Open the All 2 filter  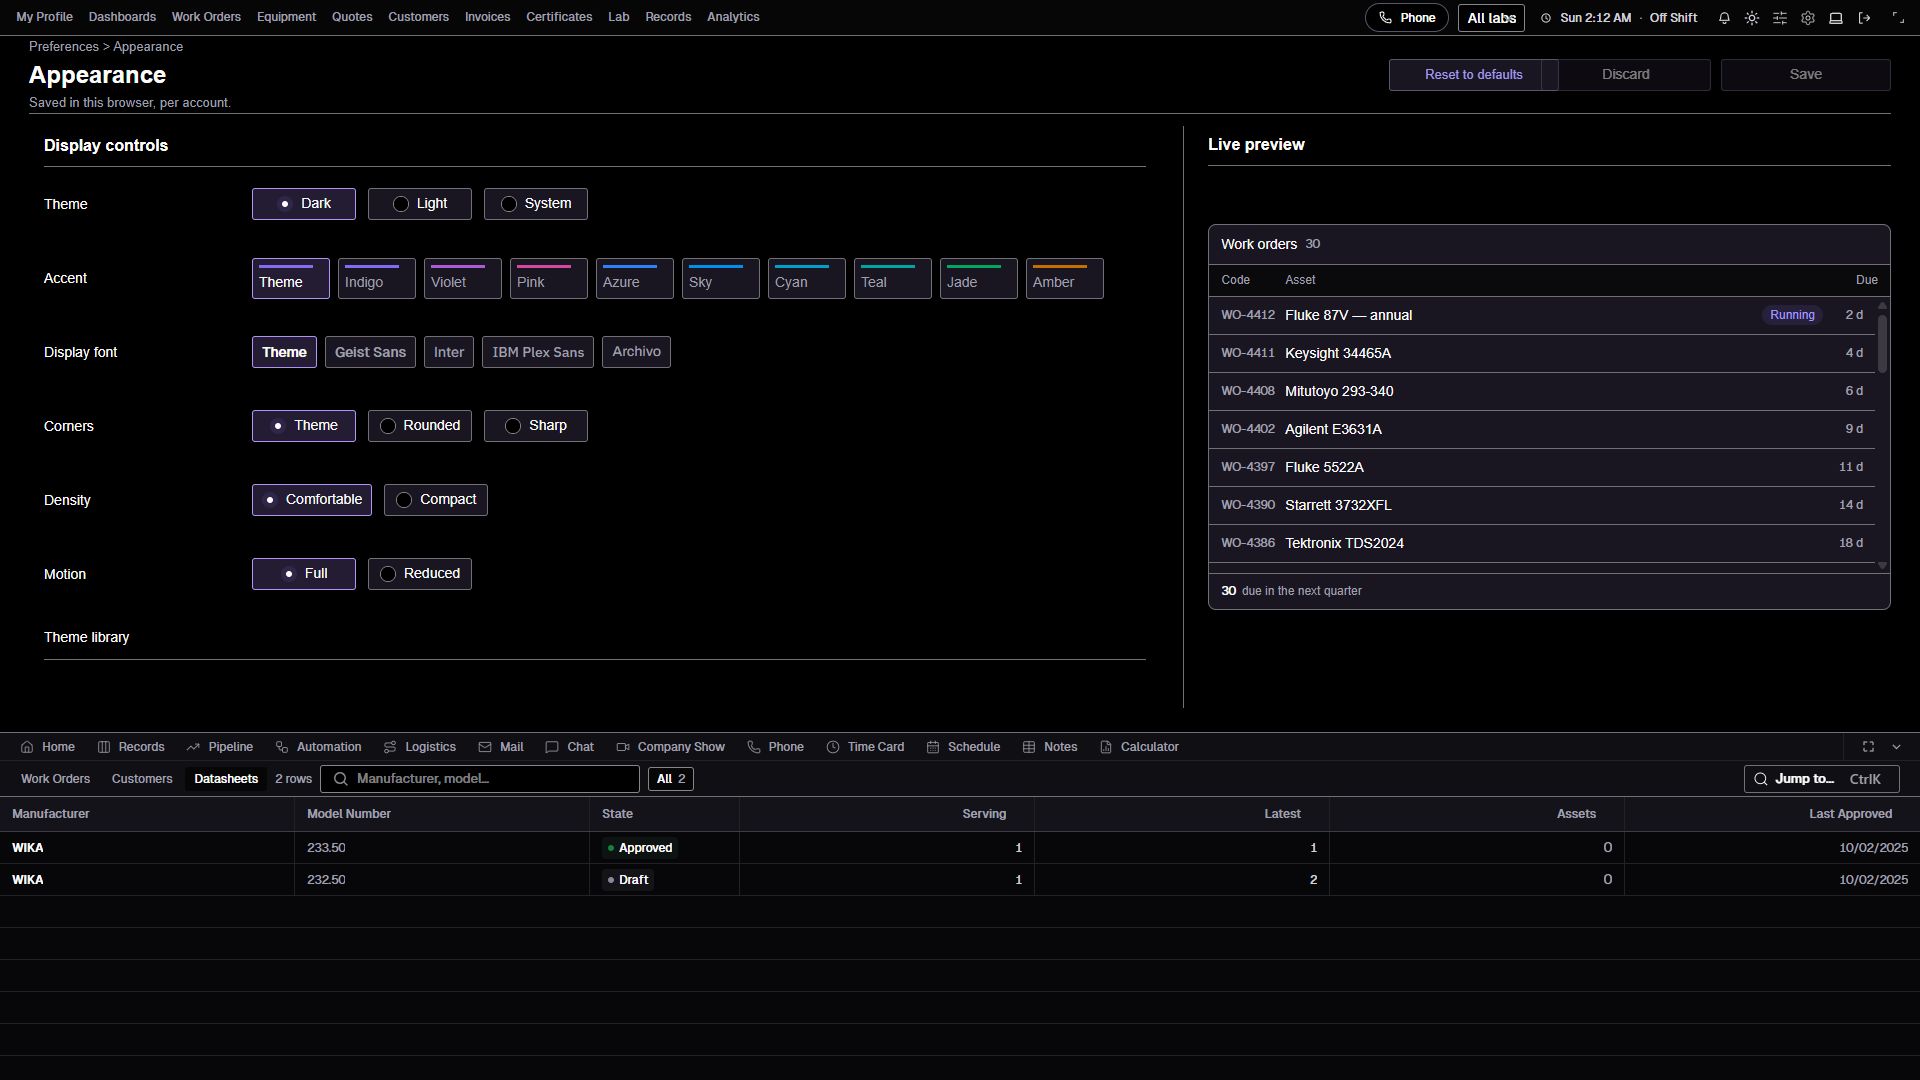(x=671, y=779)
